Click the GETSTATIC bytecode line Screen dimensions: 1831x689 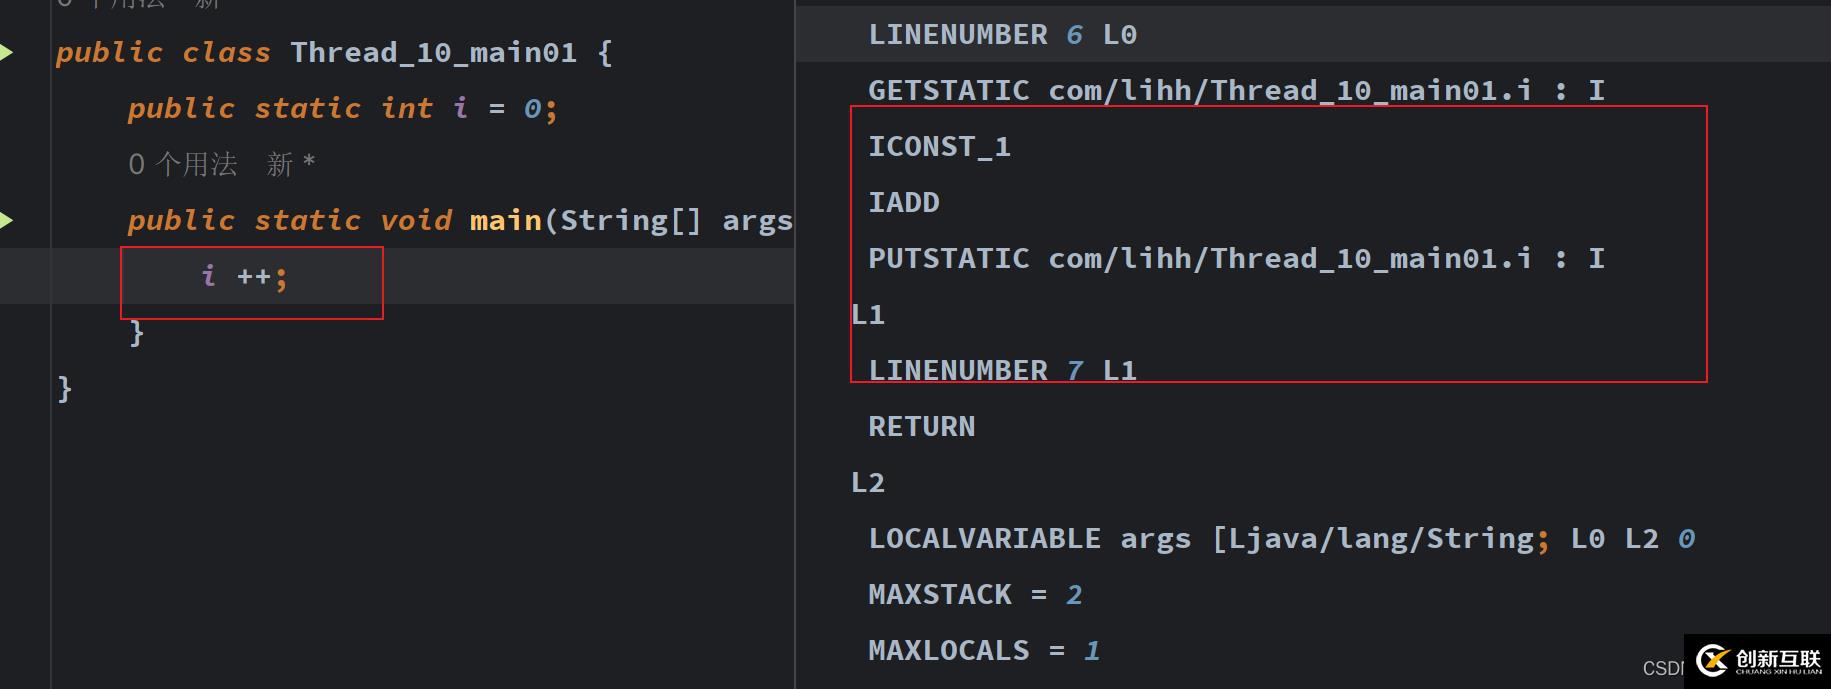tap(1235, 91)
